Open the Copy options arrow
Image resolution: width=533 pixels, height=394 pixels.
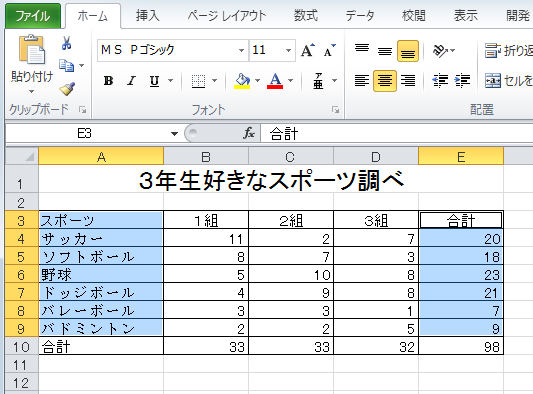point(82,65)
